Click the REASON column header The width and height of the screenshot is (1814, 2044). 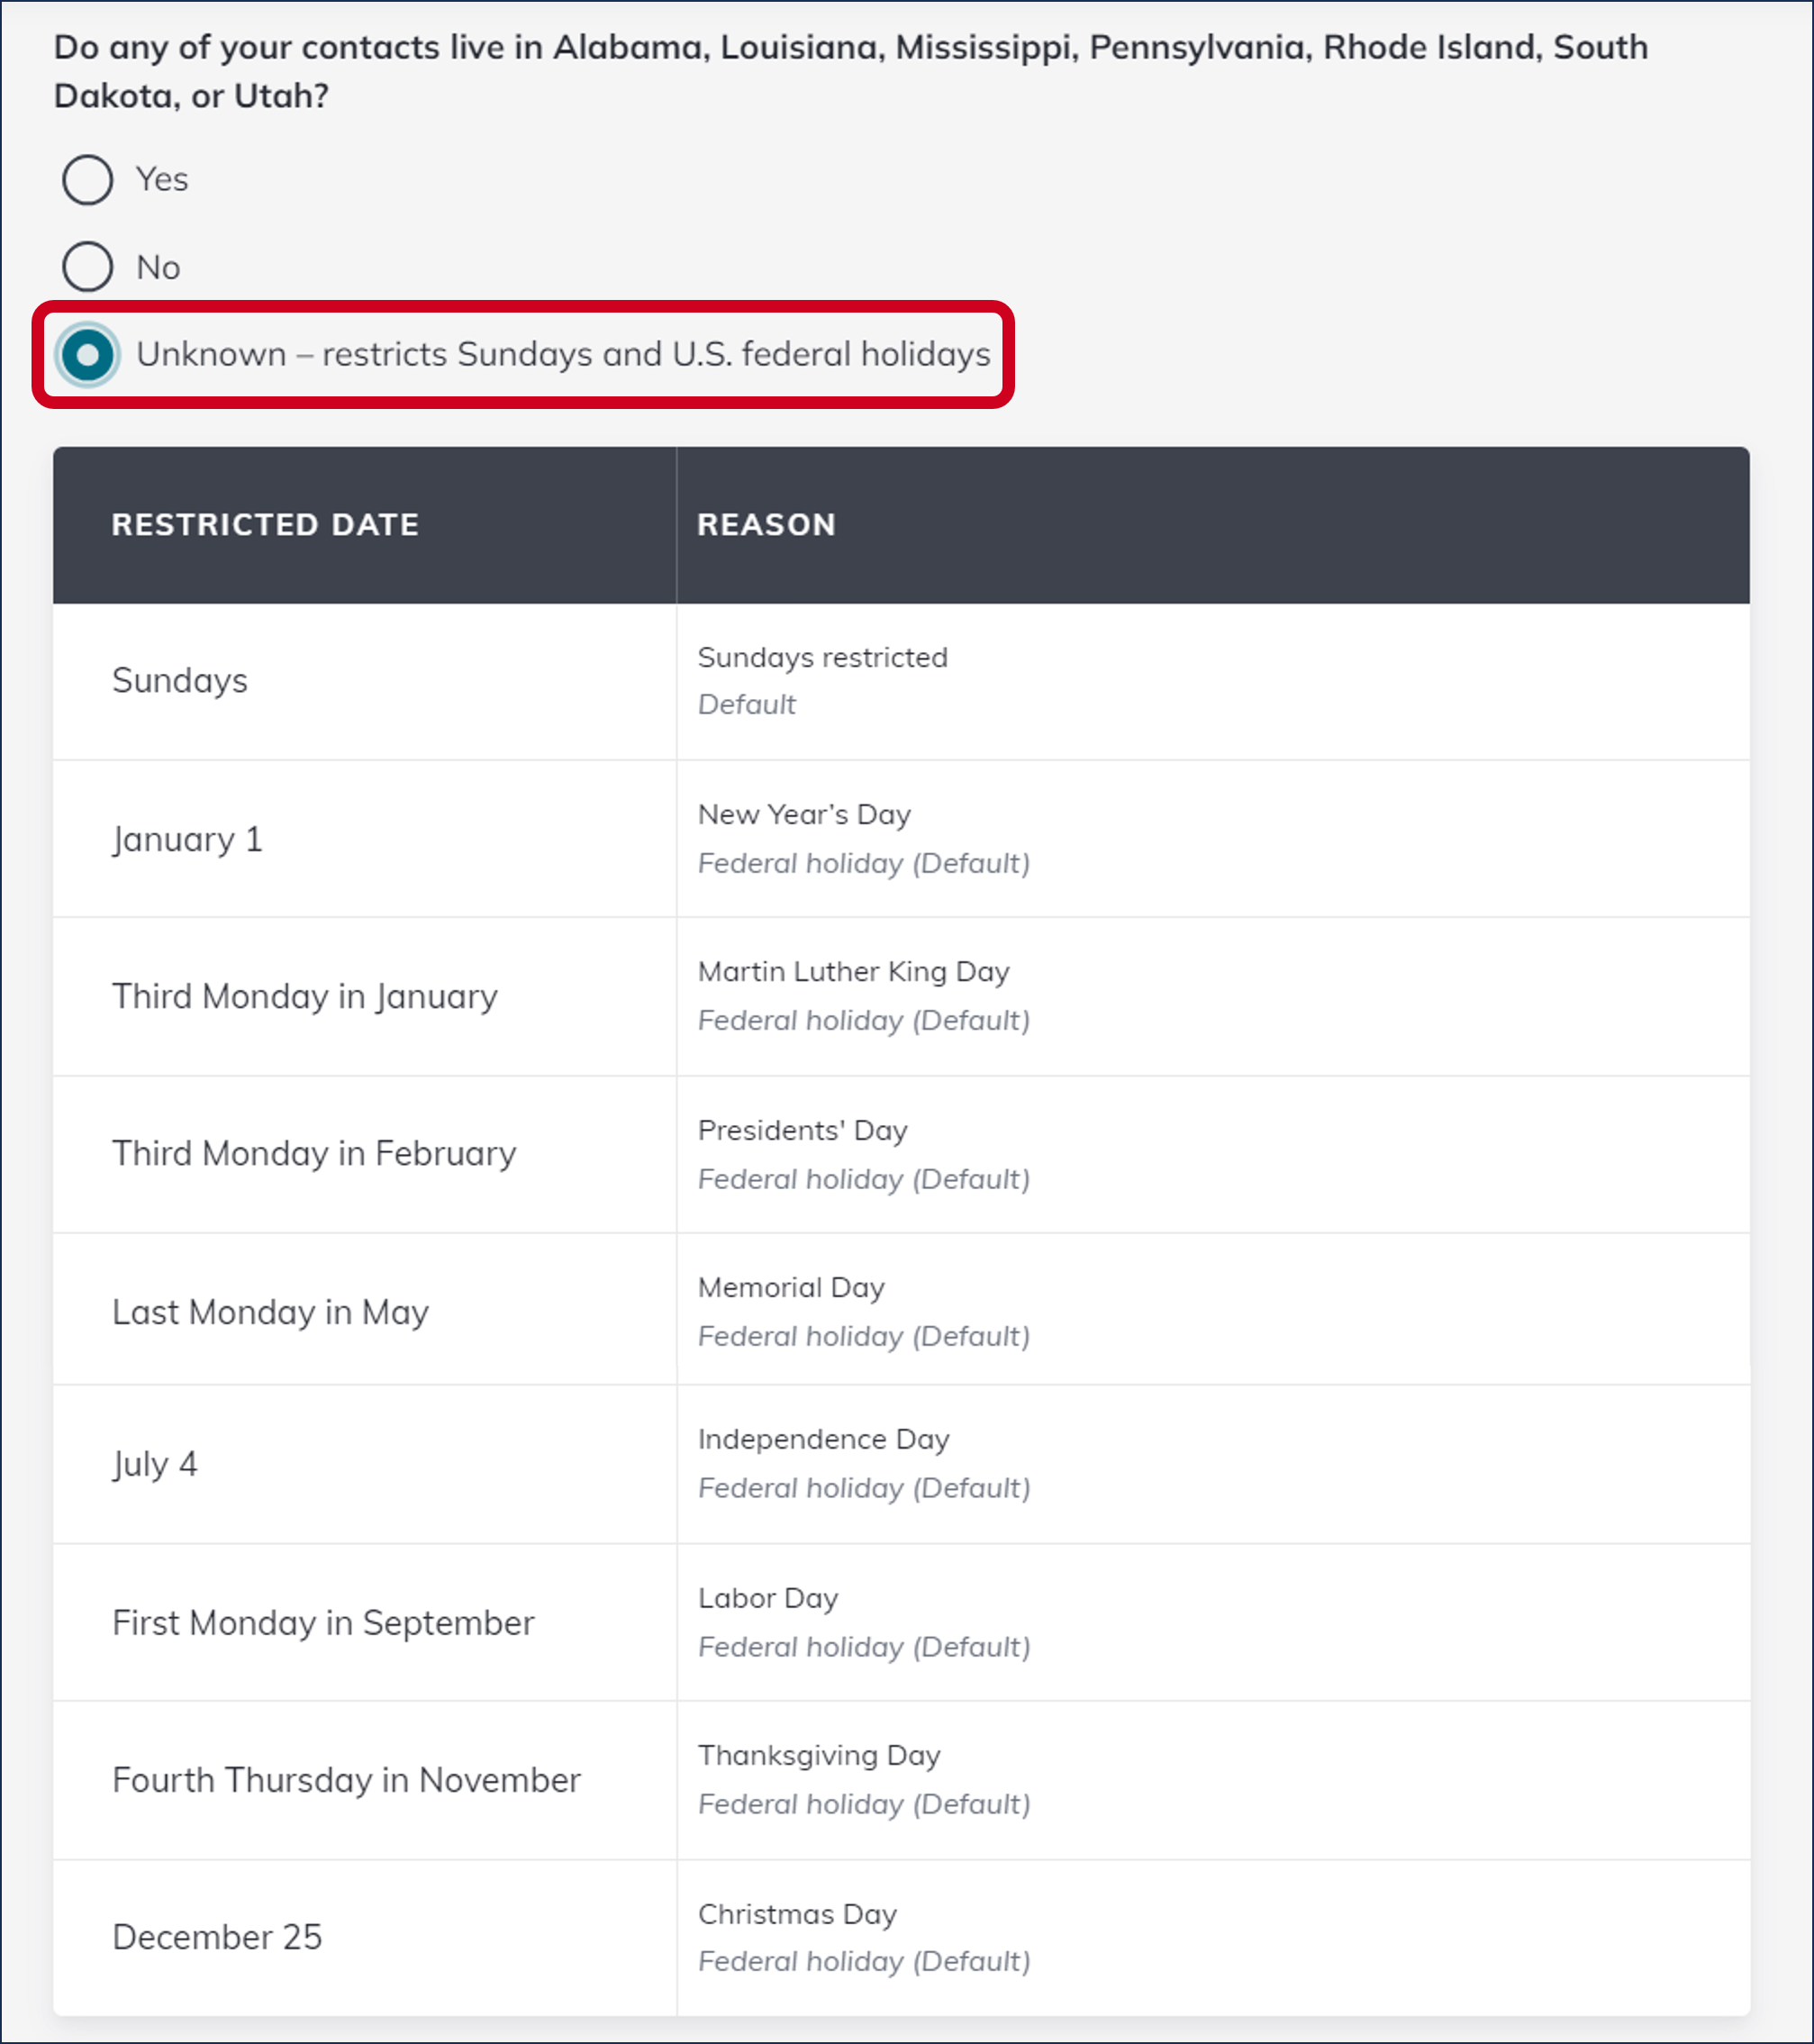click(766, 525)
